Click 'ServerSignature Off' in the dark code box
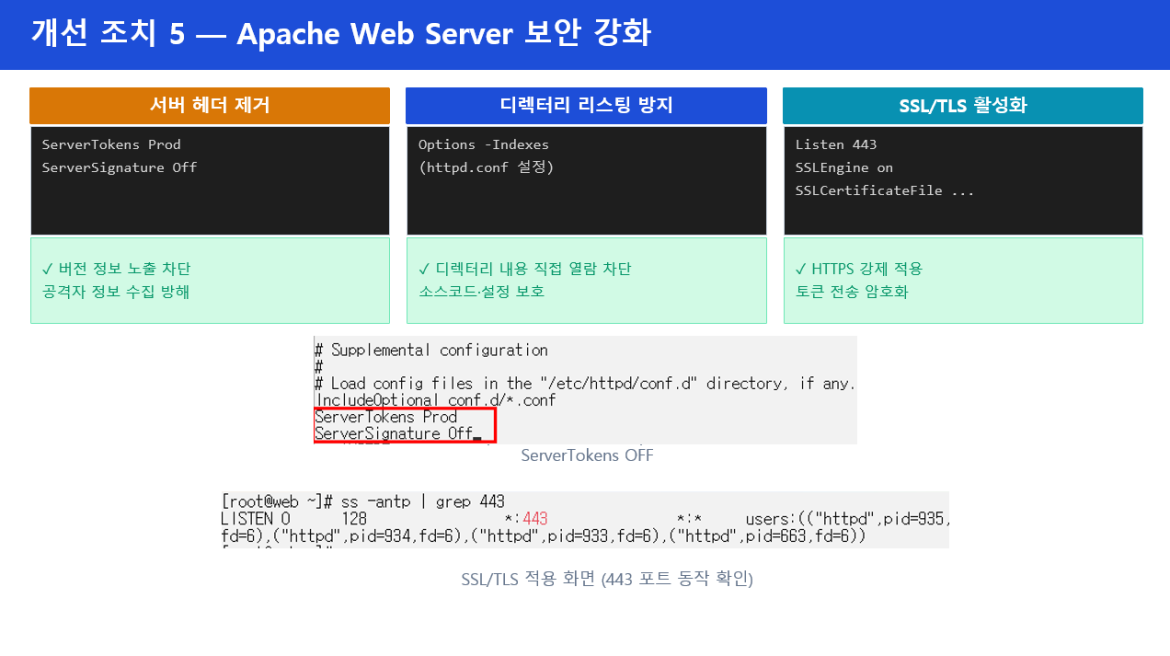Viewport: 1170px width, 656px height. (119, 168)
